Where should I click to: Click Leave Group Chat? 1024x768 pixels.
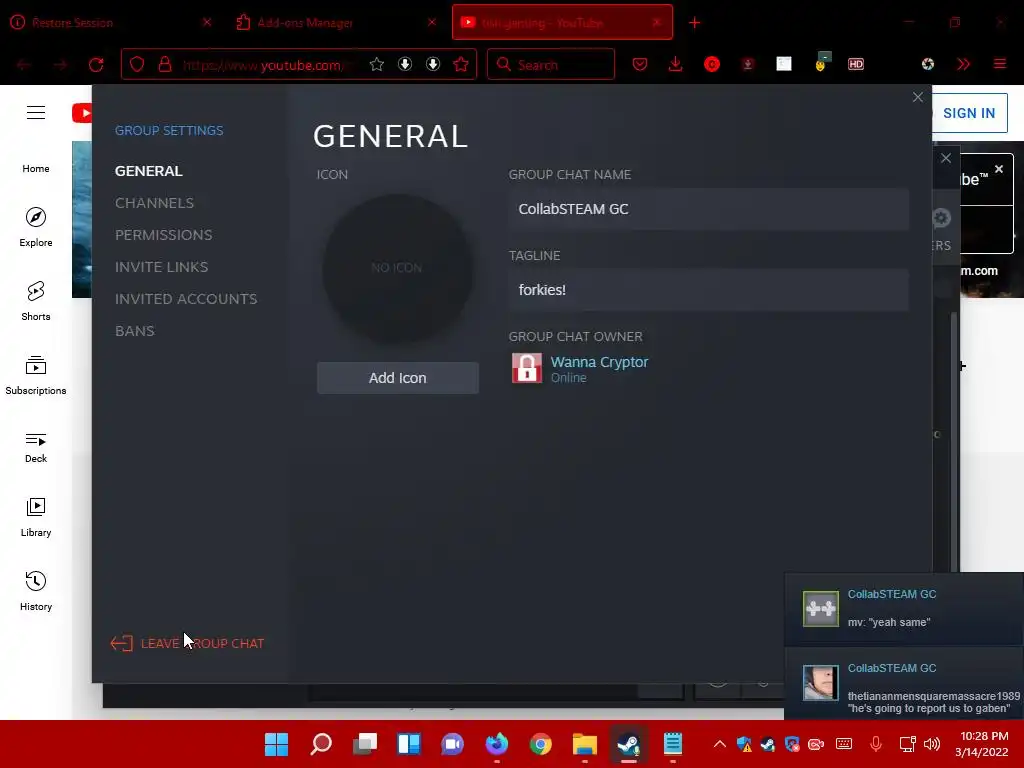[187, 643]
